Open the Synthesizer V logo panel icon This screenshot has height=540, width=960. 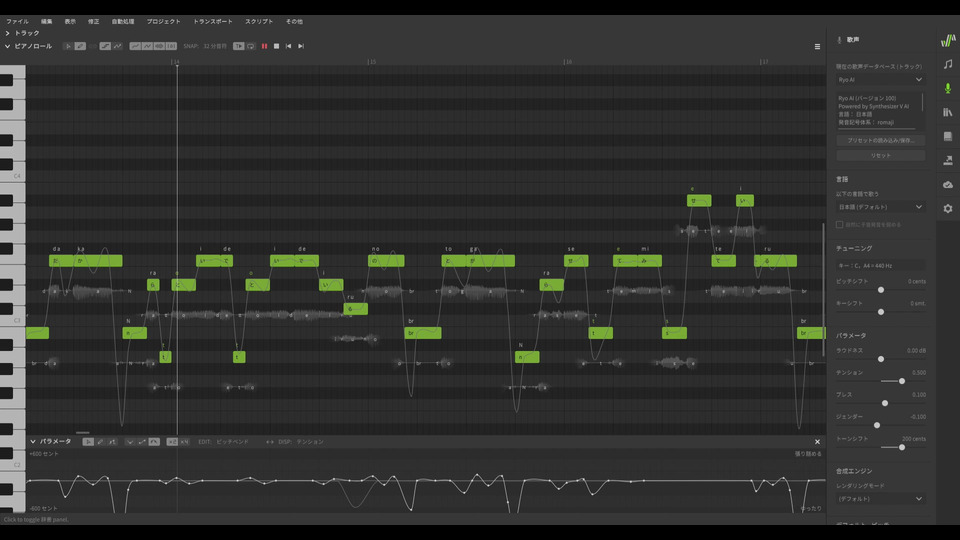[948, 40]
